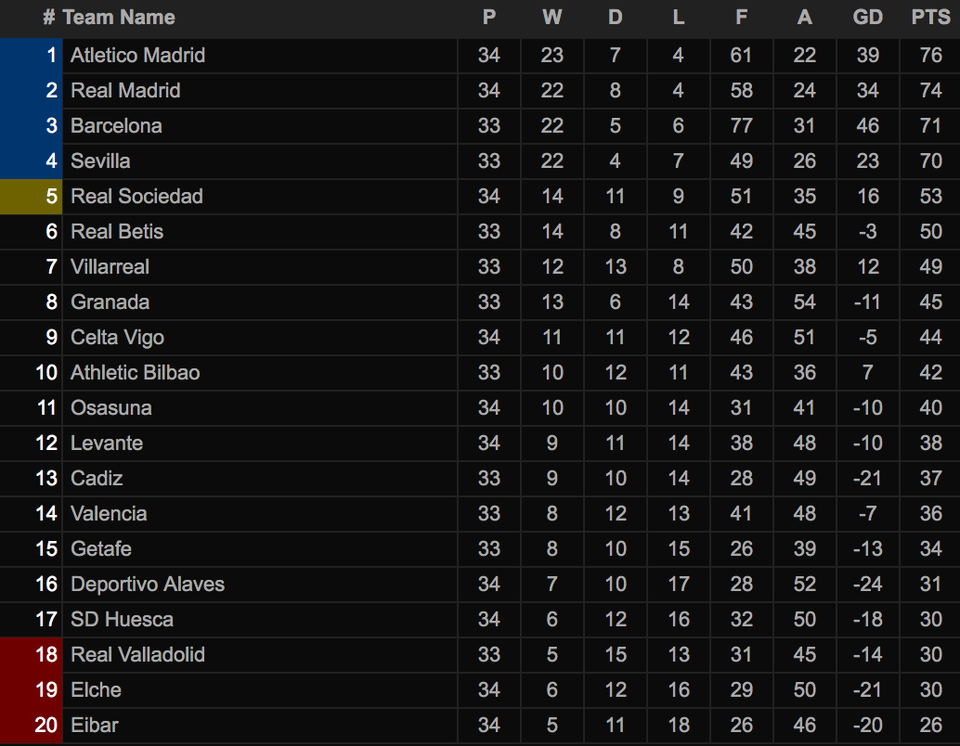The height and width of the screenshot is (746, 960).
Task: Click the Athletic Bilbao team name
Action: (135, 373)
